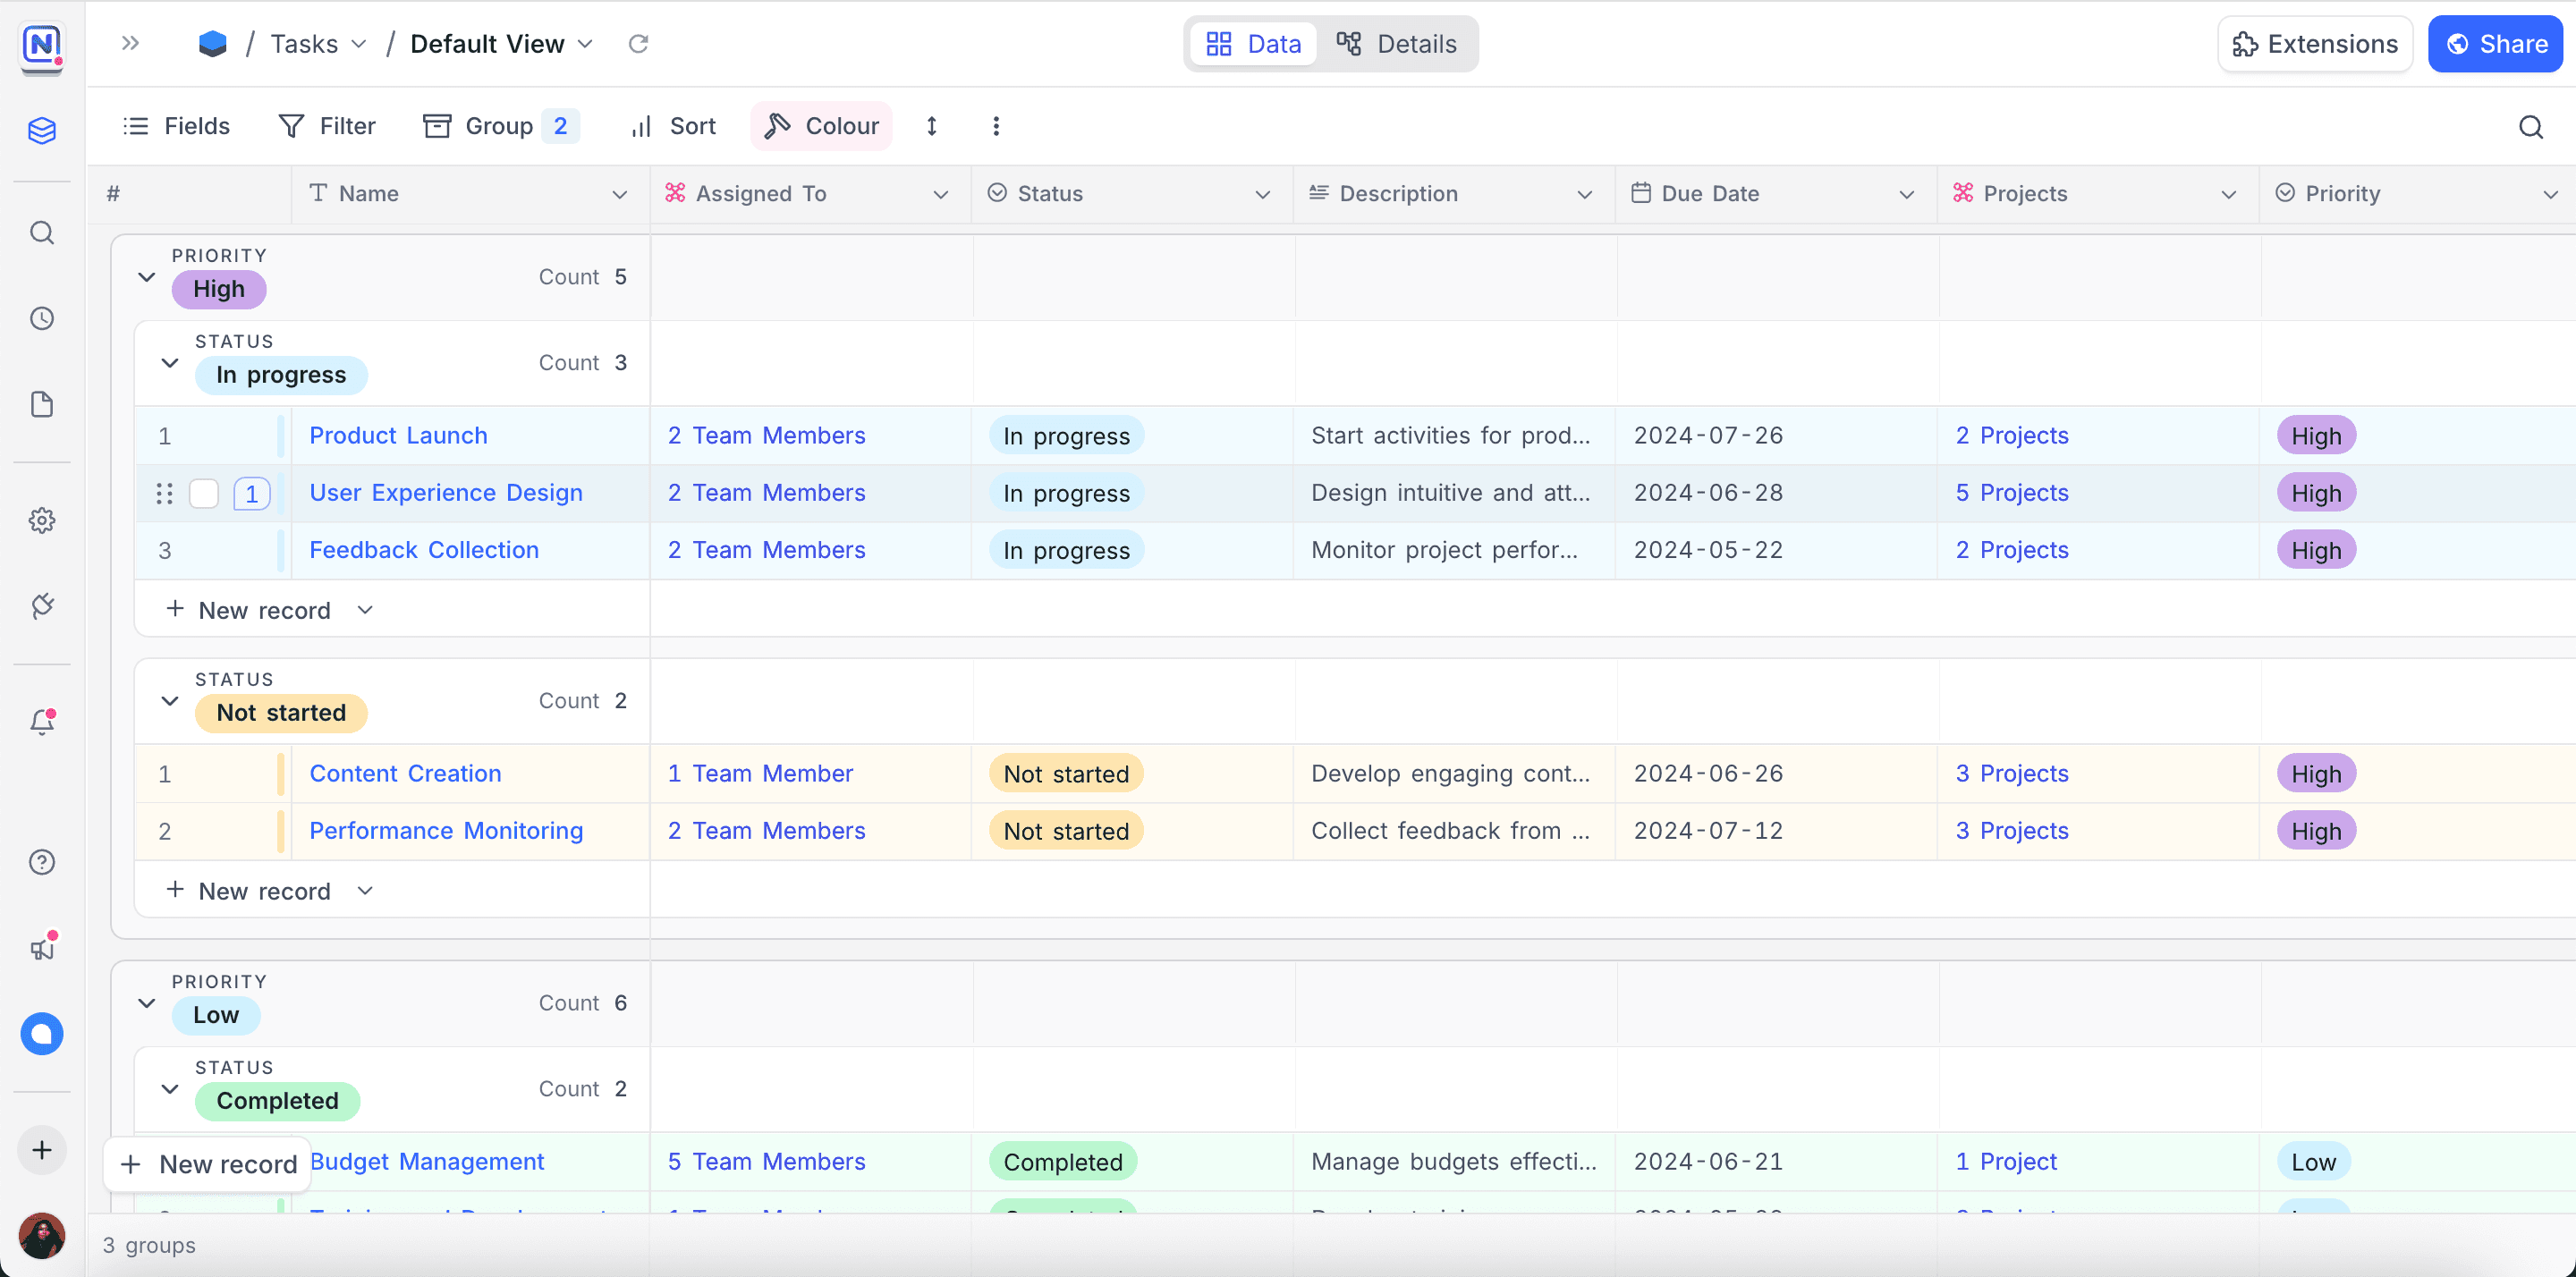Collapse the High priority group

[147, 277]
